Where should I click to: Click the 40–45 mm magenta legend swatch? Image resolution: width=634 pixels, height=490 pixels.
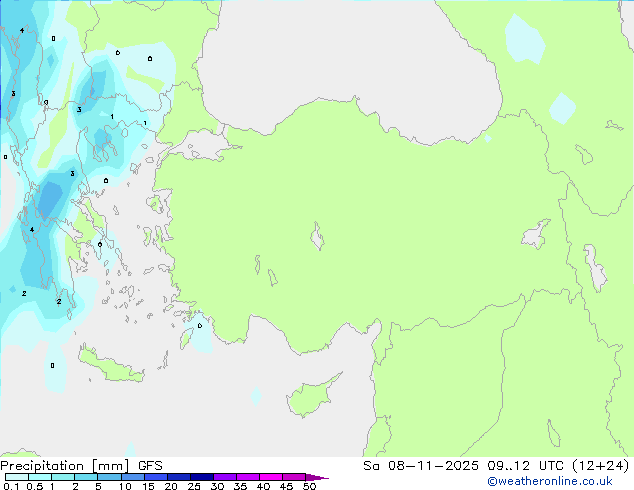click(271, 477)
